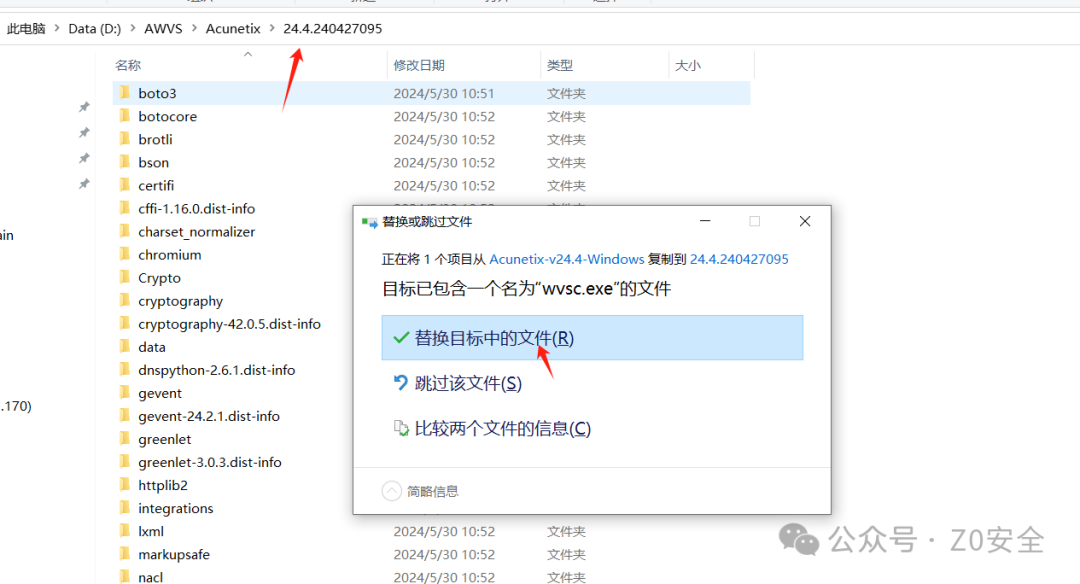Click the checkmark icon beside replace option

point(401,338)
